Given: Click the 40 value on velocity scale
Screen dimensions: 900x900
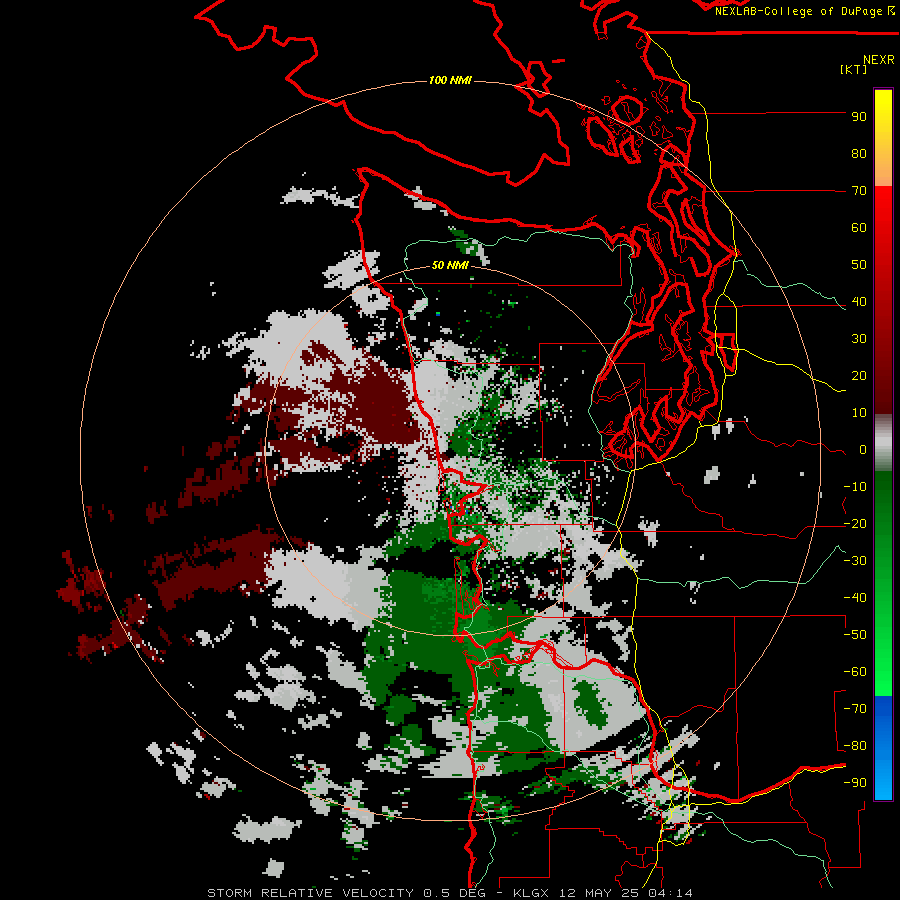Looking at the screenshot, I should pyautogui.click(x=859, y=302).
